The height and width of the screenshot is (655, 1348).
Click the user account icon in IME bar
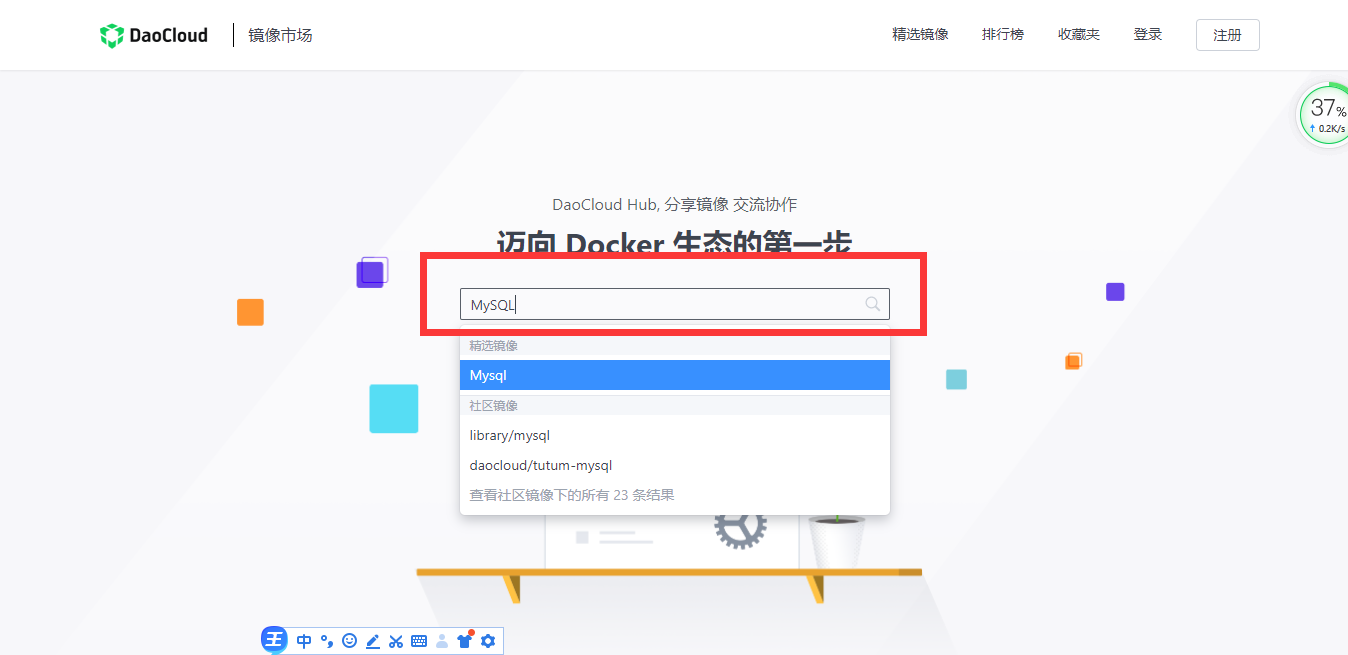pos(442,641)
